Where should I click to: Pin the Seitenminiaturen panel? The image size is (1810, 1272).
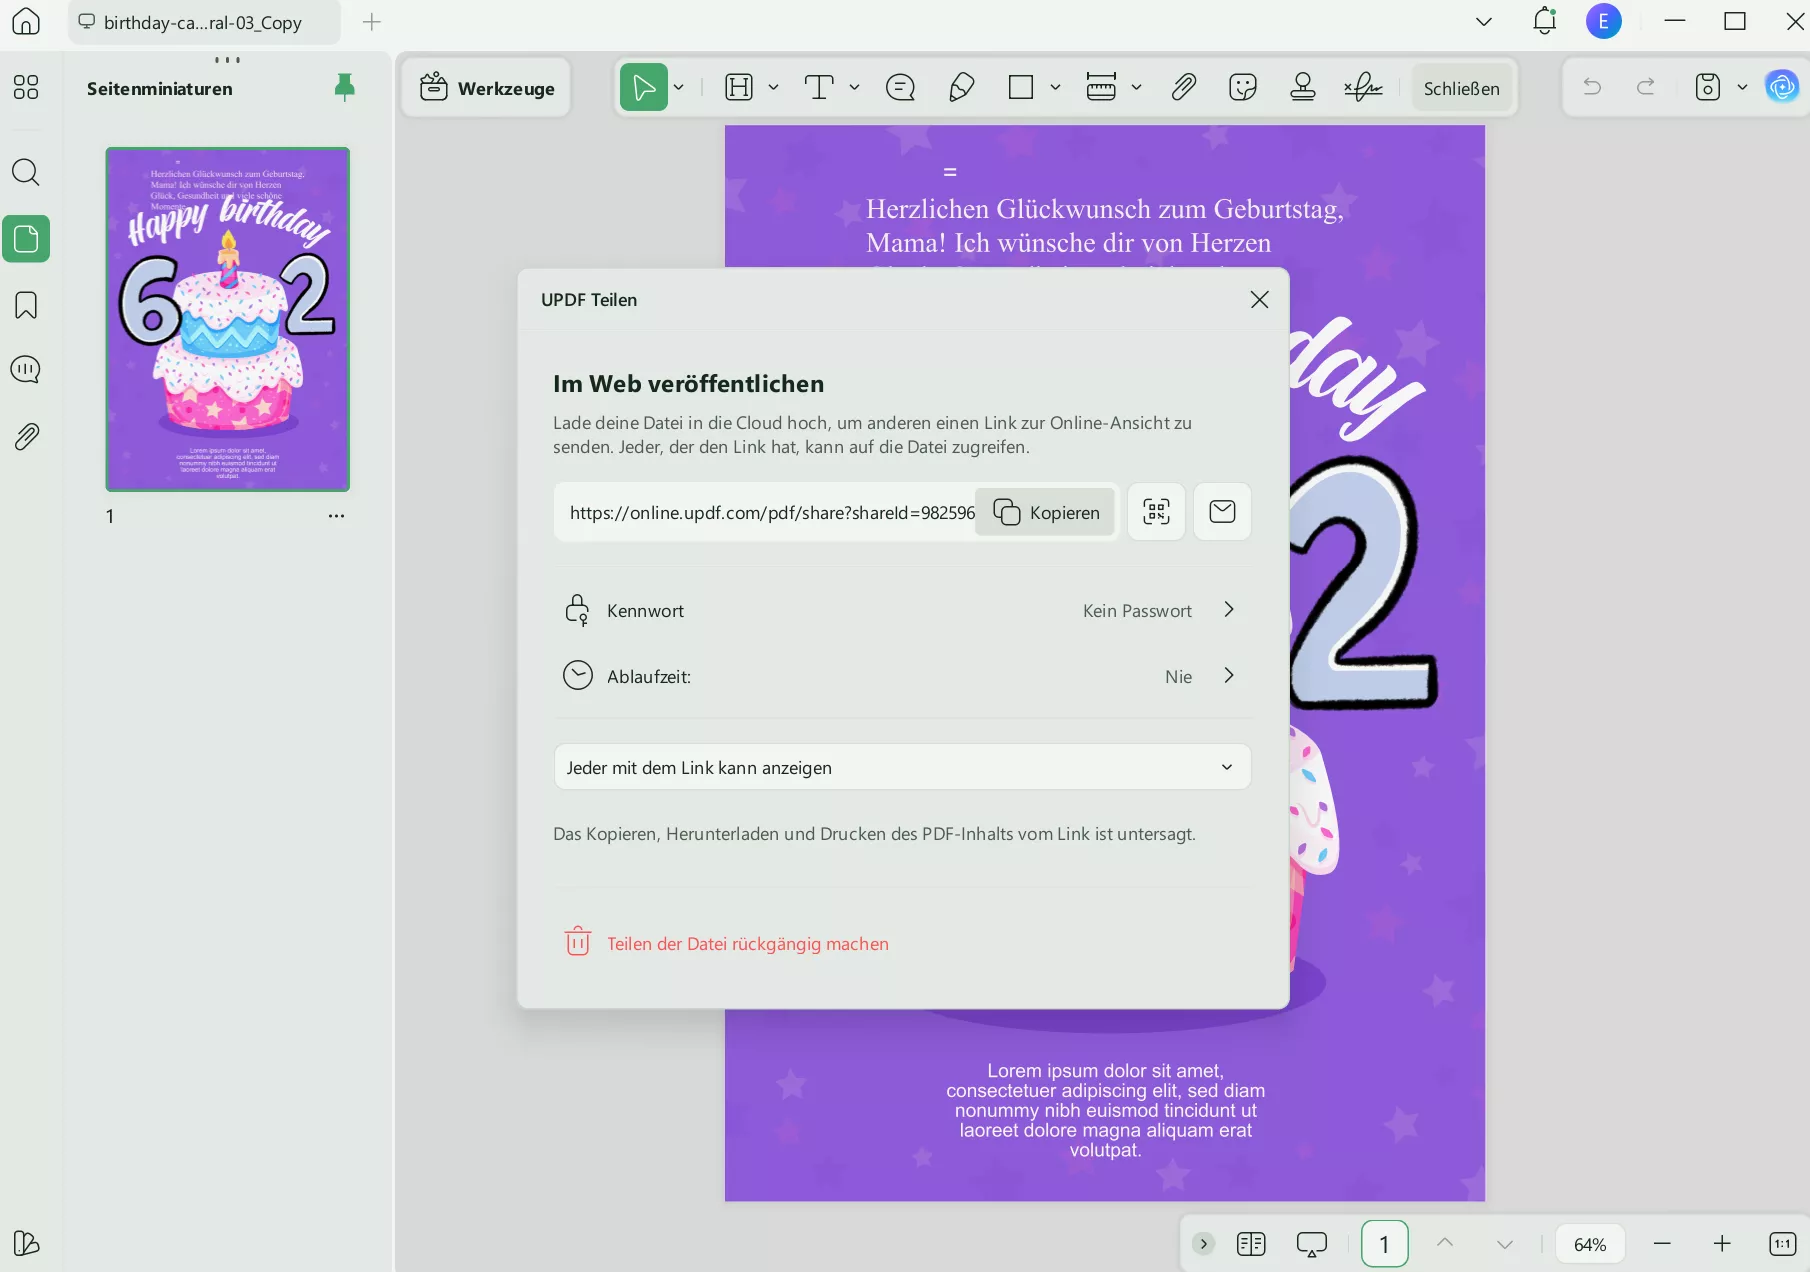click(x=344, y=88)
